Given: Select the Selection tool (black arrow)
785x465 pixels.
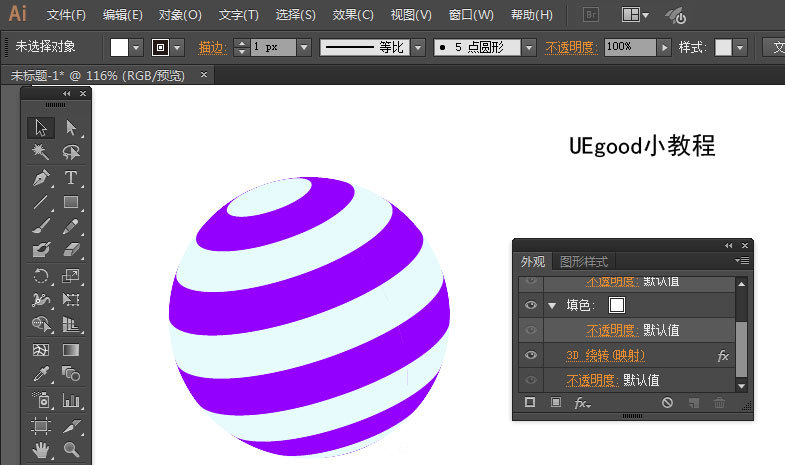Looking at the screenshot, I should click(41, 128).
